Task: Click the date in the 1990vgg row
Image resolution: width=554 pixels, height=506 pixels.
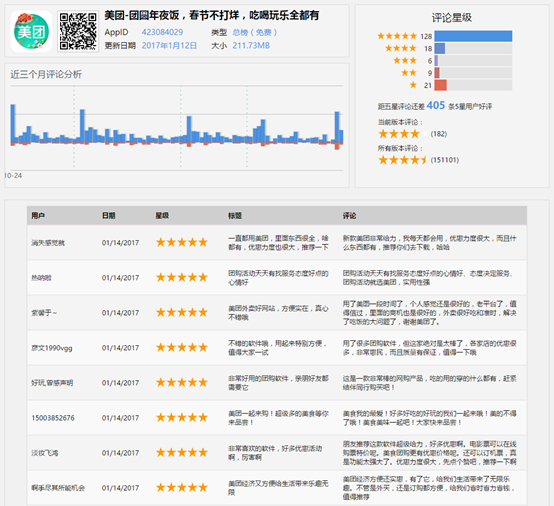Action: click(x=120, y=348)
